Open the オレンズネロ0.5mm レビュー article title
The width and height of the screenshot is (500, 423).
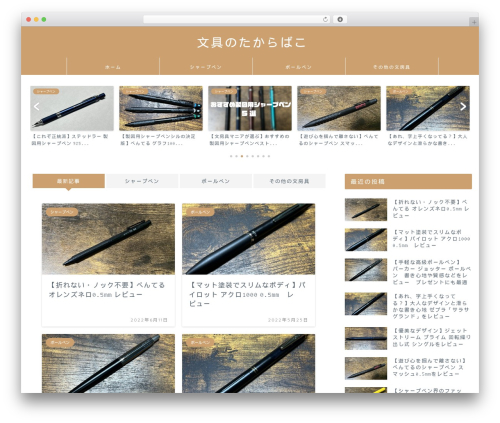tap(107, 290)
